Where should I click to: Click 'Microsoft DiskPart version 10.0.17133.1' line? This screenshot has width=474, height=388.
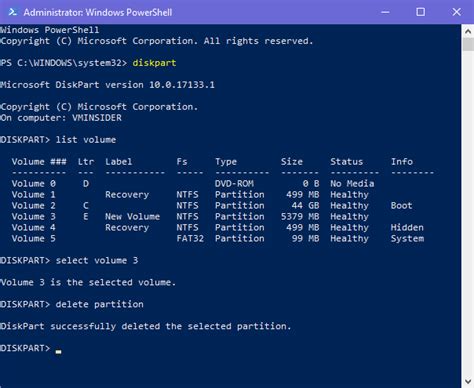pyautogui.click(x=107, y=85)
